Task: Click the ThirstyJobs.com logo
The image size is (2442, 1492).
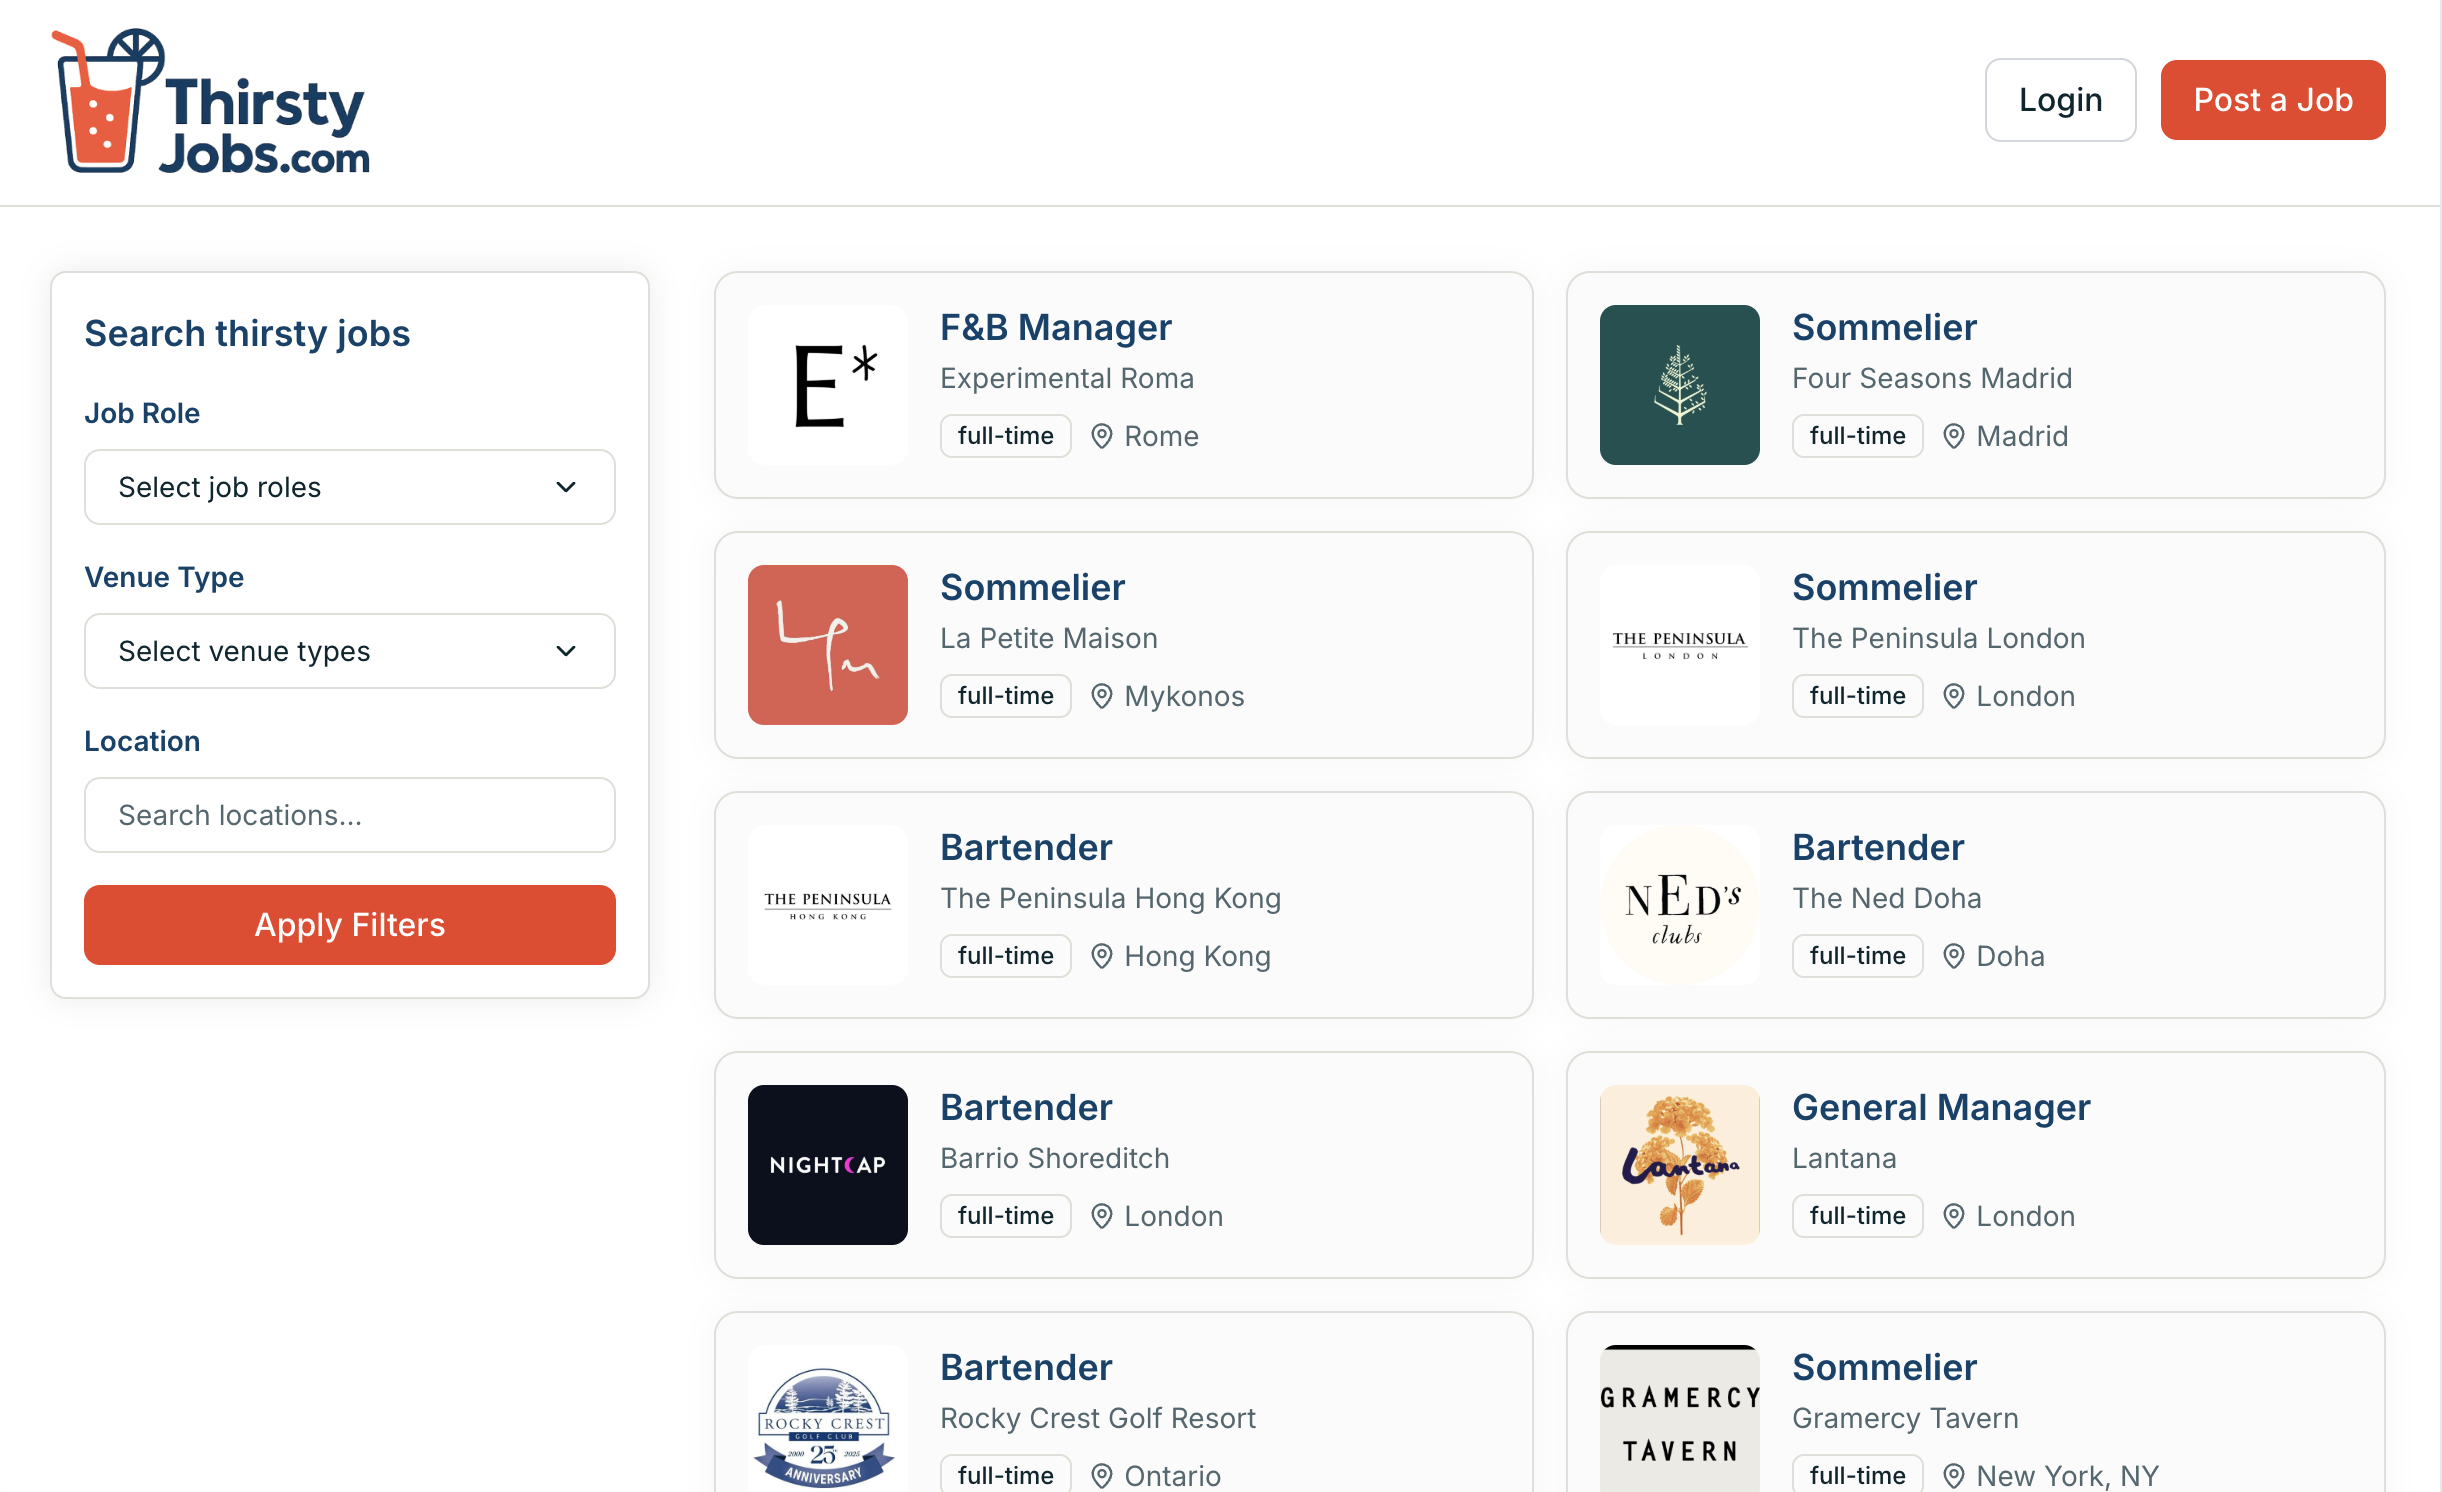Action: point(211,102)
